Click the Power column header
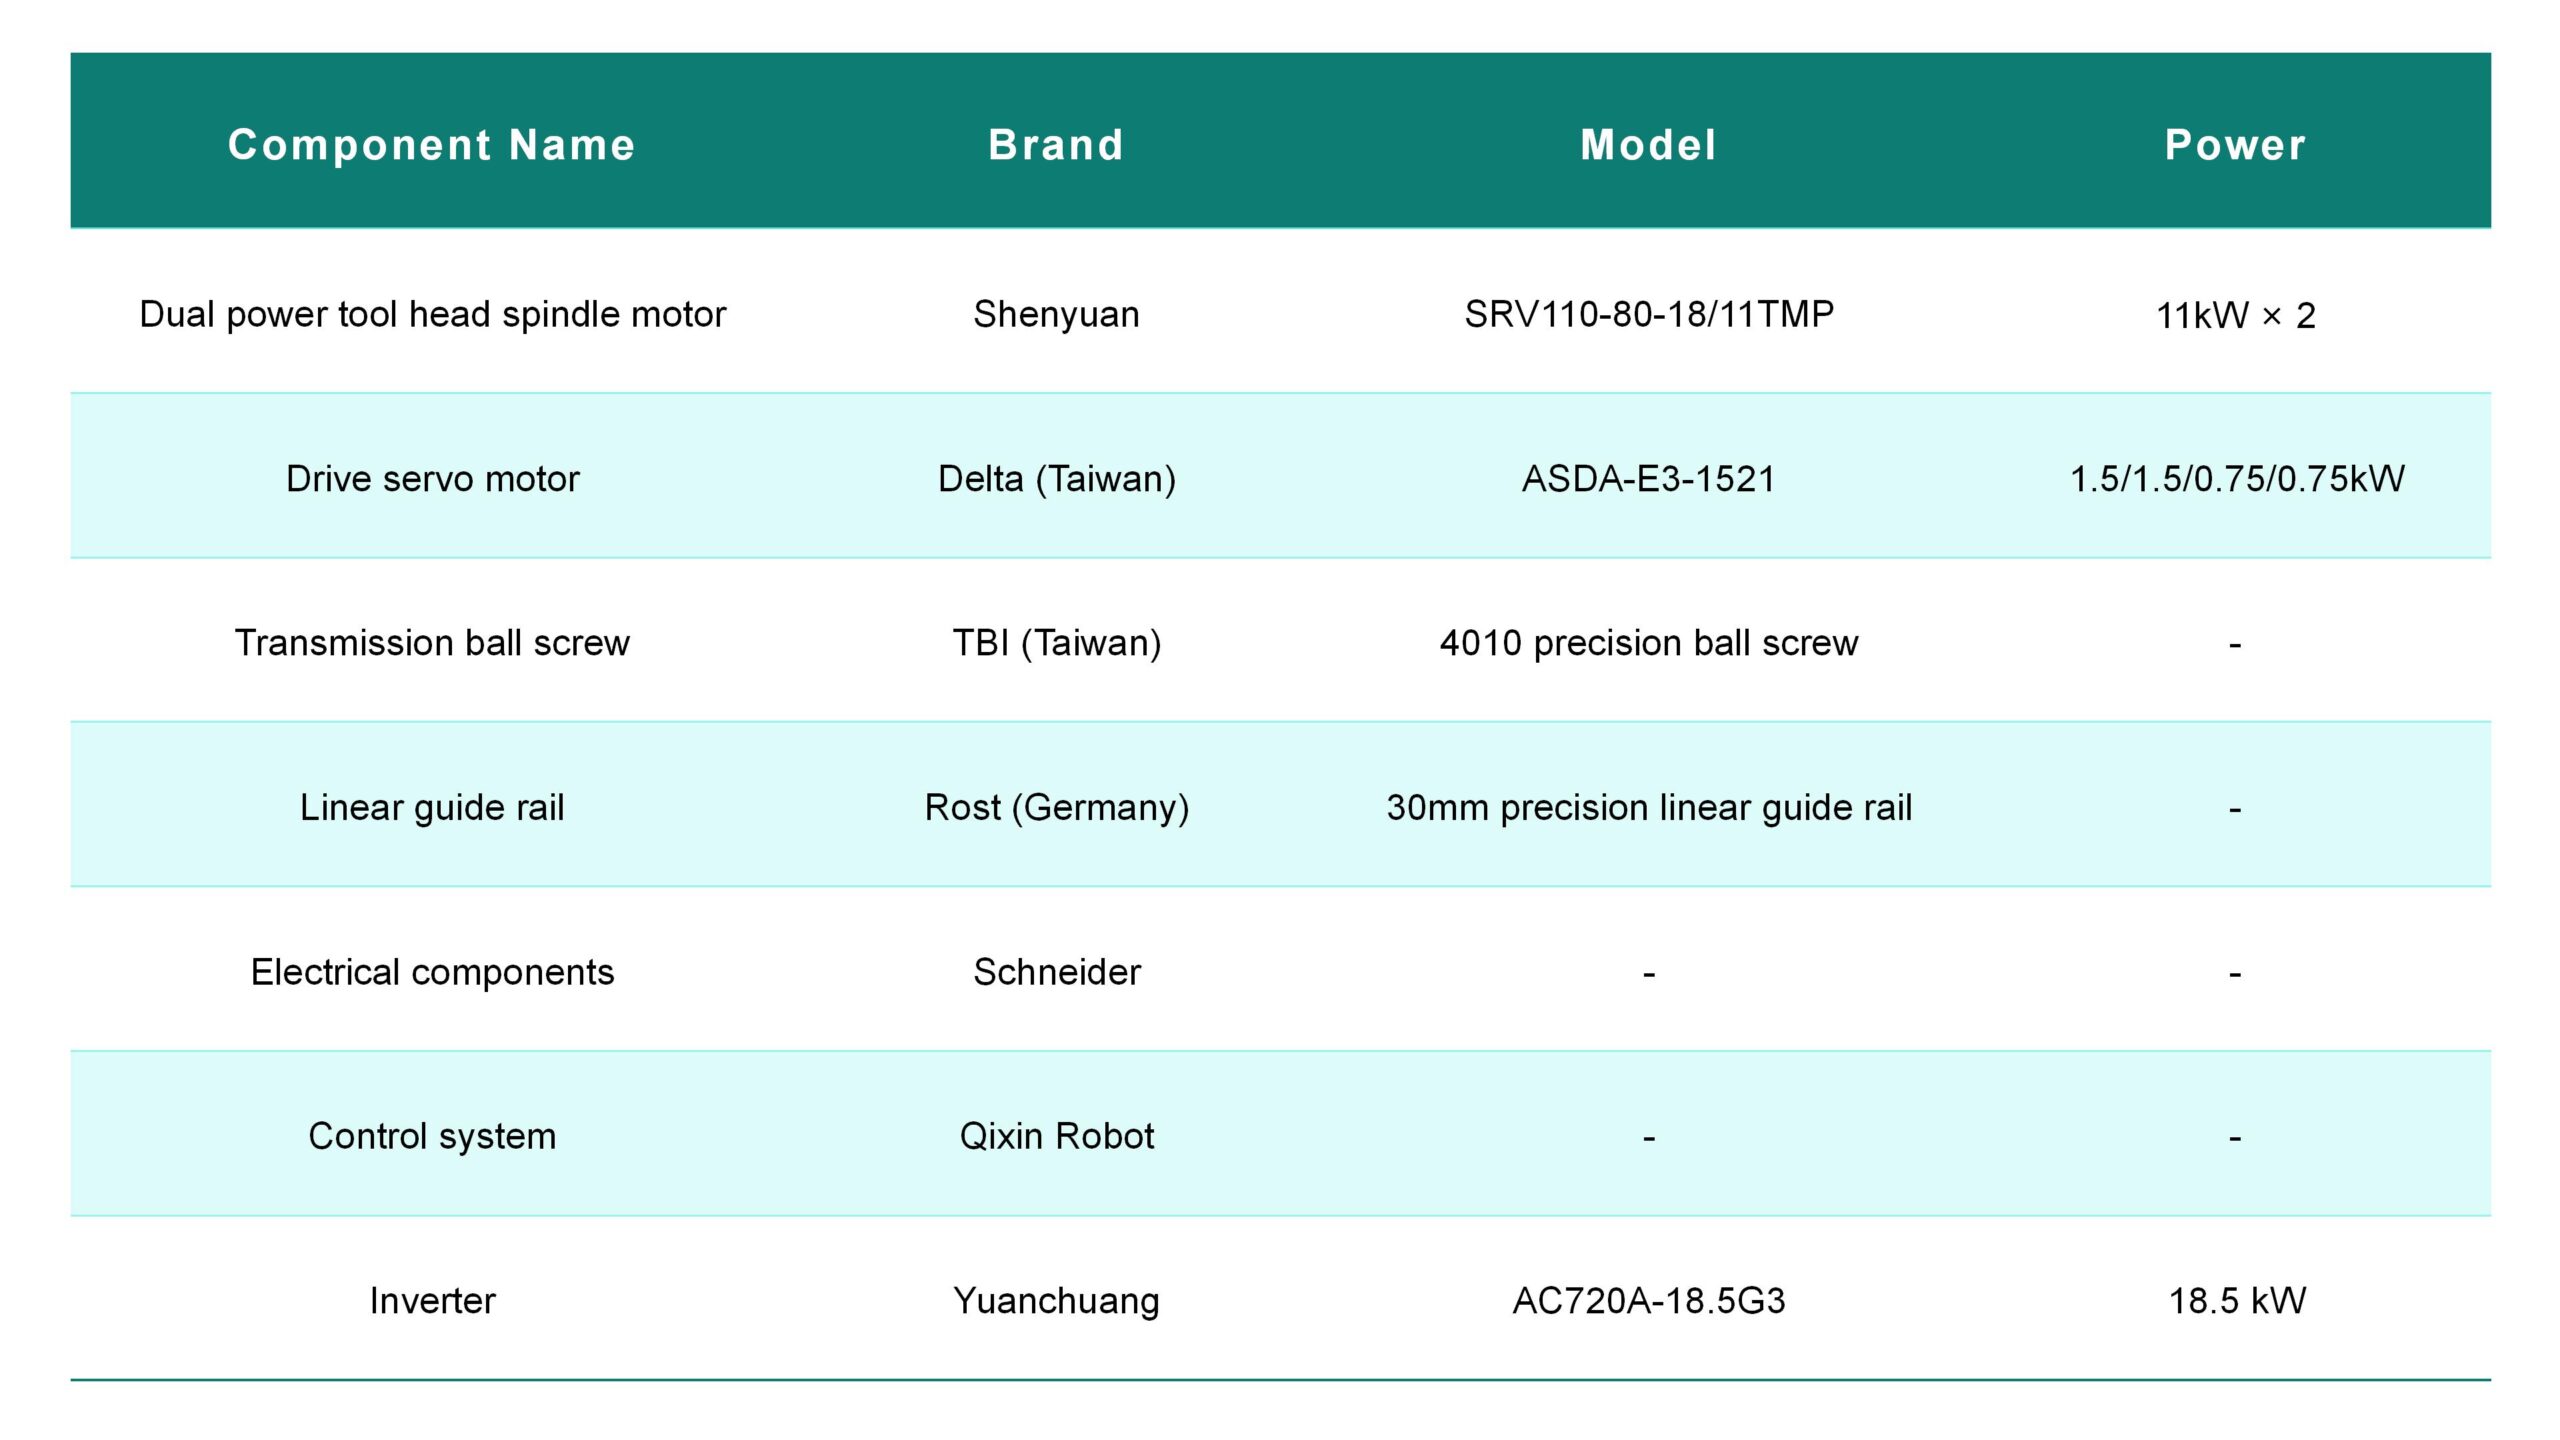This screenshot has width=2560, height=1440. [2235, 145]
